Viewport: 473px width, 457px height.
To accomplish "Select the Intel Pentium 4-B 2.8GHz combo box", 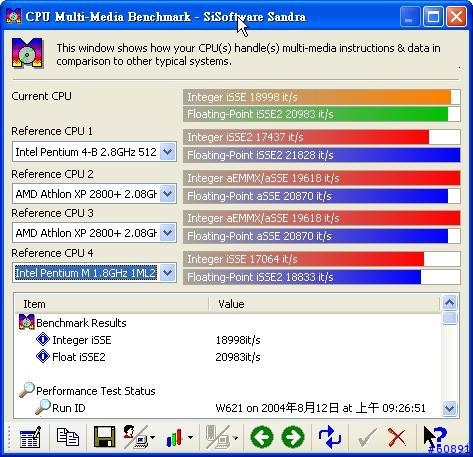I will click(x=94, y=152).
